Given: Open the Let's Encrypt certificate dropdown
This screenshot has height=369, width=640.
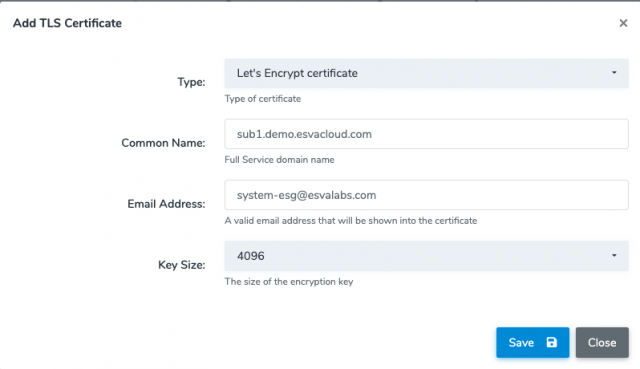Looking at the screenshot, I should point(426,73).
